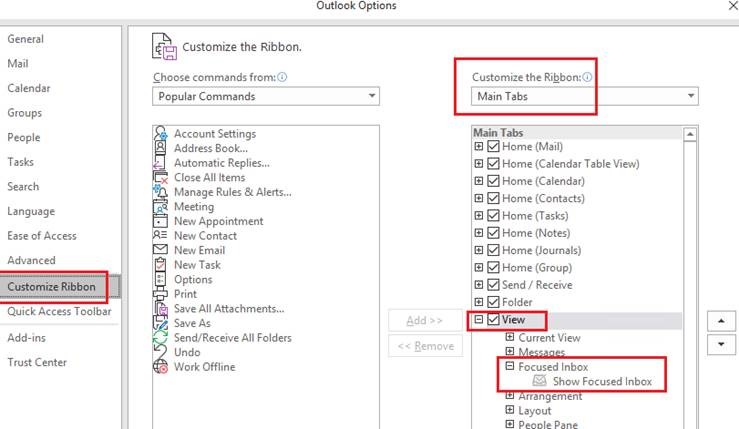The width and height of the screenshot is (739, 429).
Task: Go to the Advanced options category
Action: [31, 260]
